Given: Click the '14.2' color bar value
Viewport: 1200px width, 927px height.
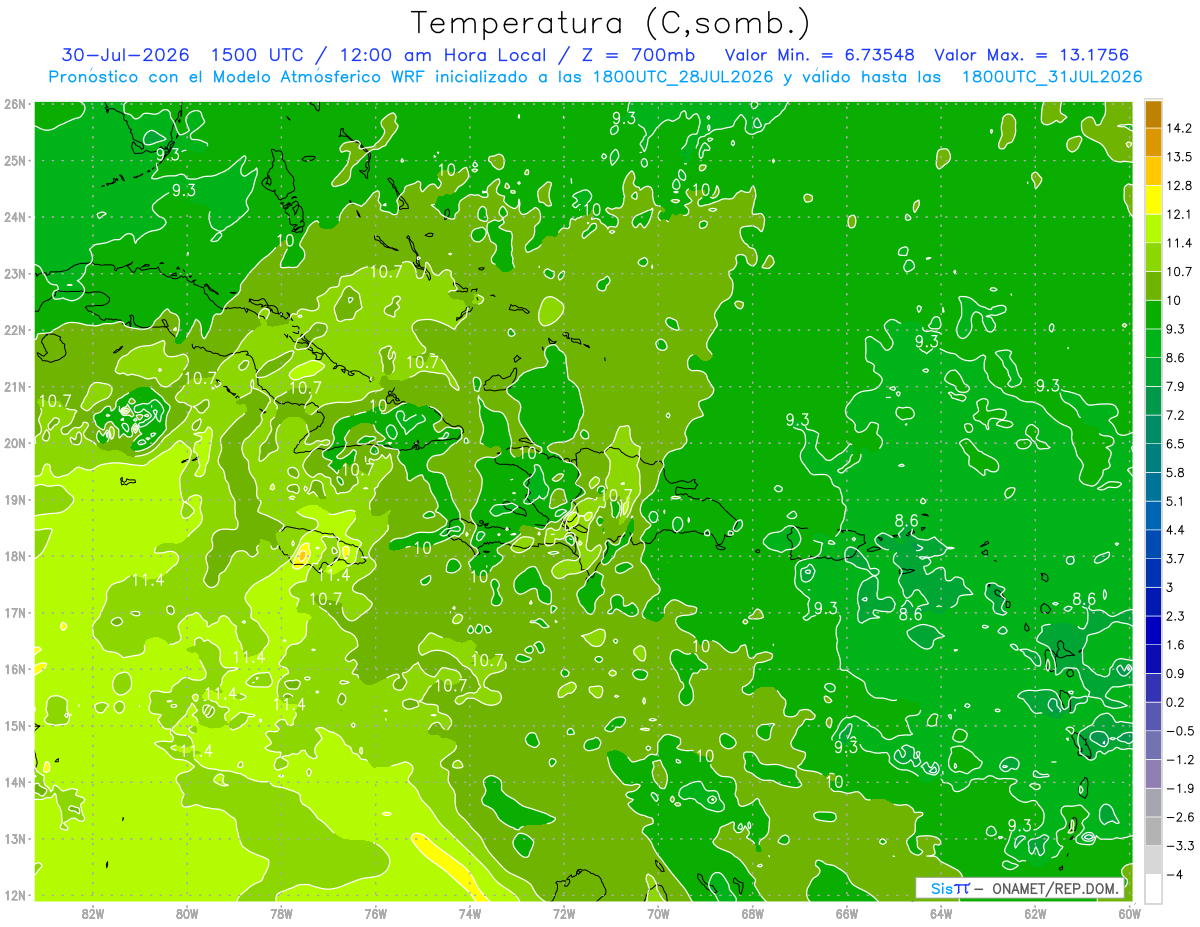Looking at the screenshot, I should point(1180,128).
